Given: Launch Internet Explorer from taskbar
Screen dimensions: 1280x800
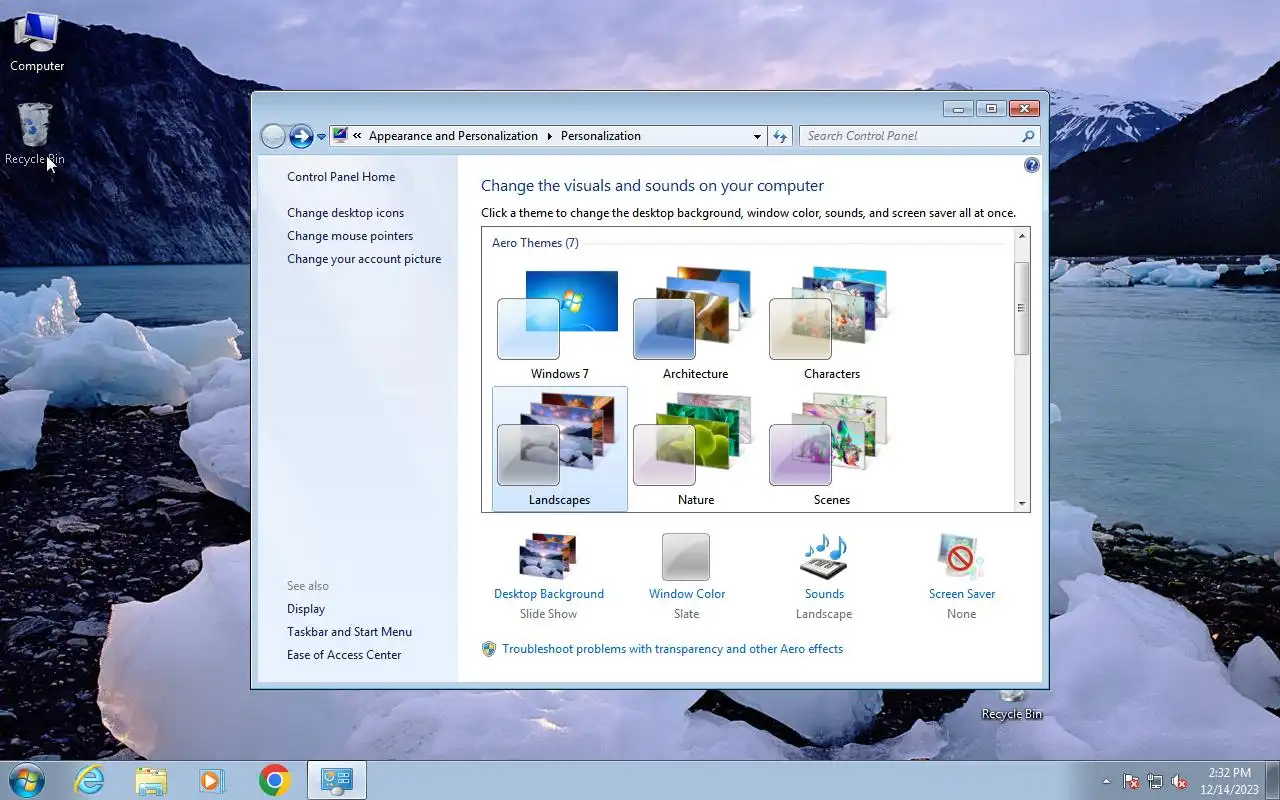Looking at the screenshot, I should 89,780.
